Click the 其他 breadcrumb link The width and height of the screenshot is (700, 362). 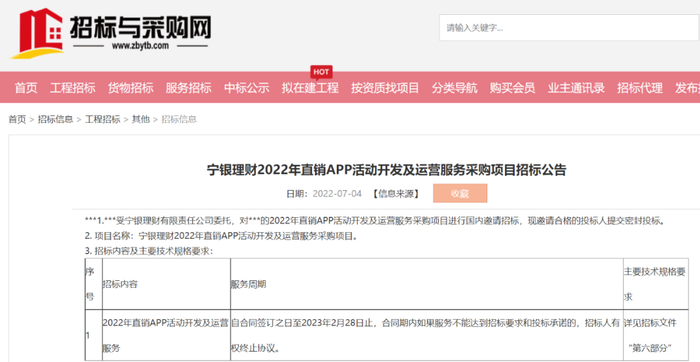[141, 119]
